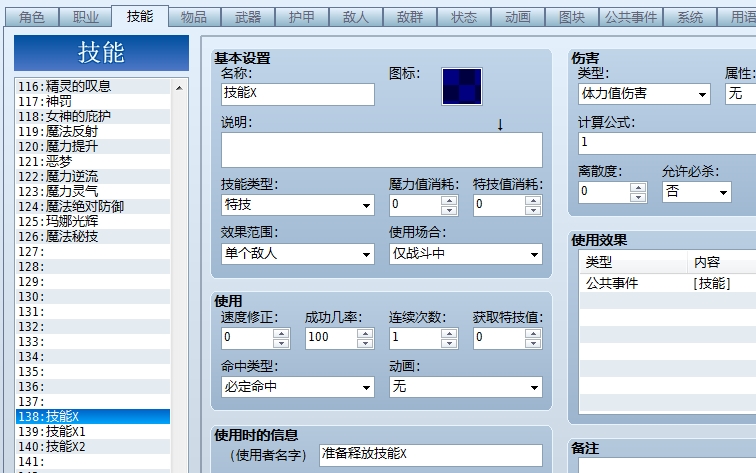Select skill 118:女神的庇护
The height and width of the screenshot is (473, 756).
pos(93,116)
